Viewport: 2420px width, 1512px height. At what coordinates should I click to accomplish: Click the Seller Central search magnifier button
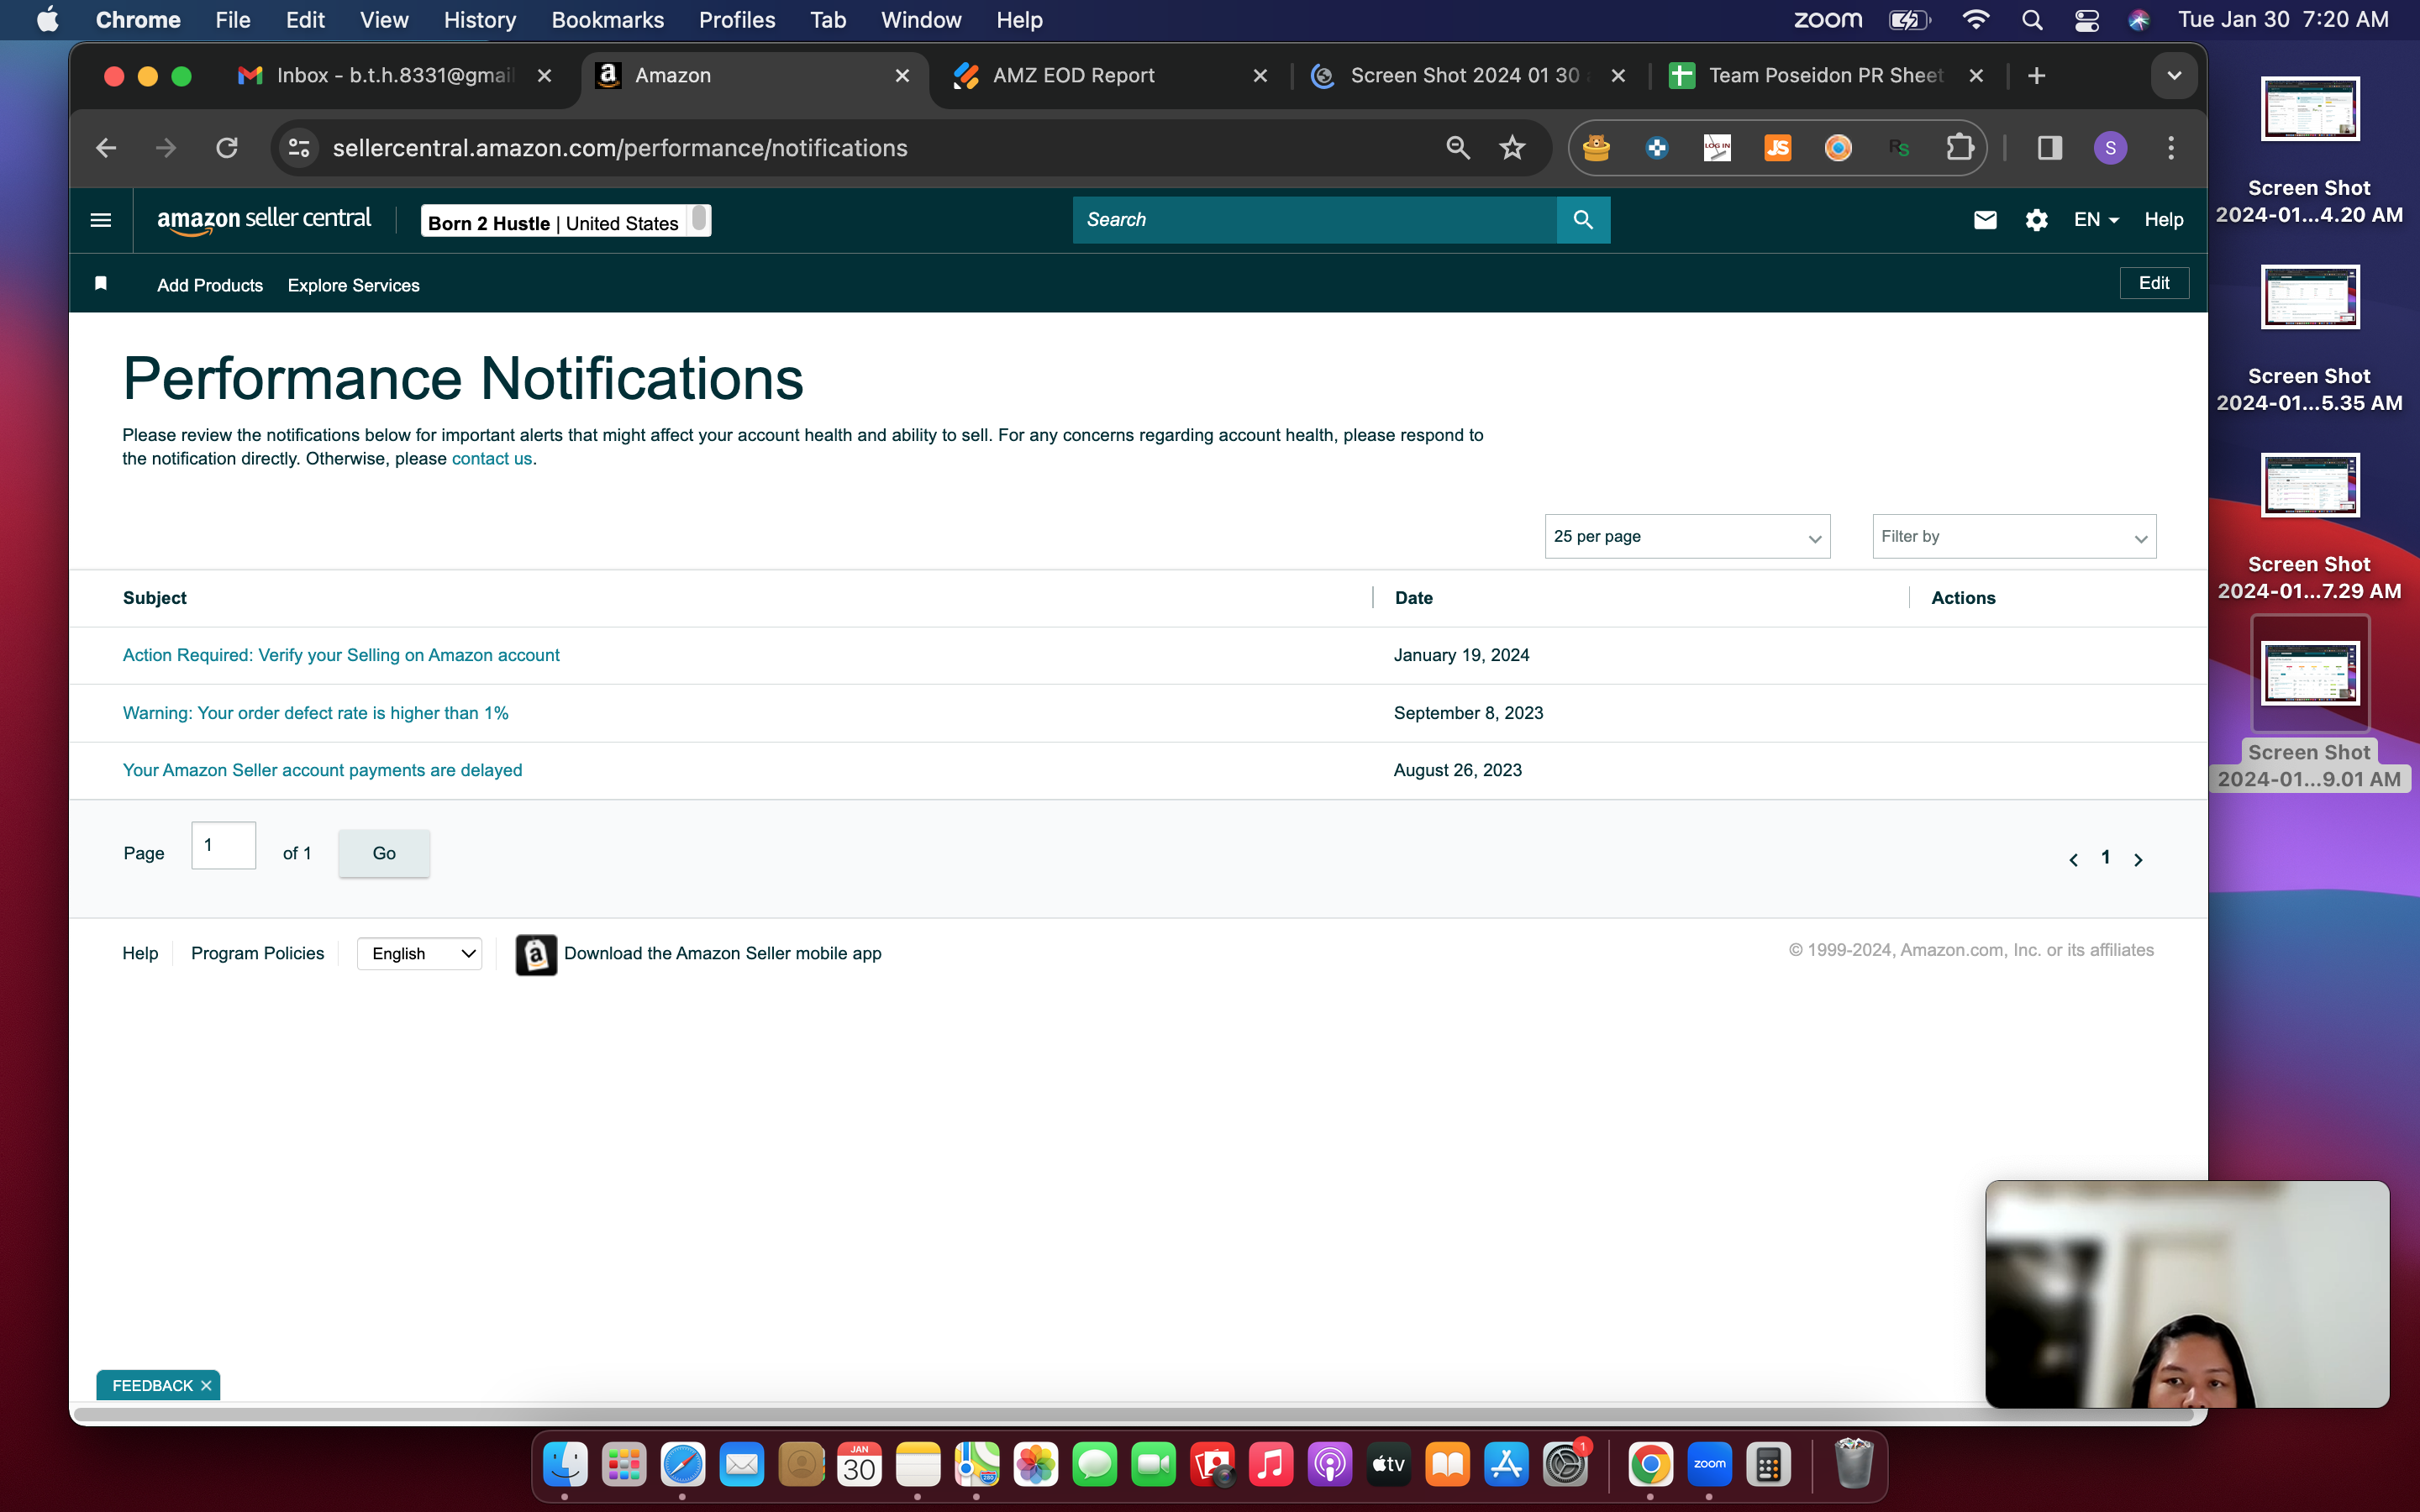point(1583,220)
